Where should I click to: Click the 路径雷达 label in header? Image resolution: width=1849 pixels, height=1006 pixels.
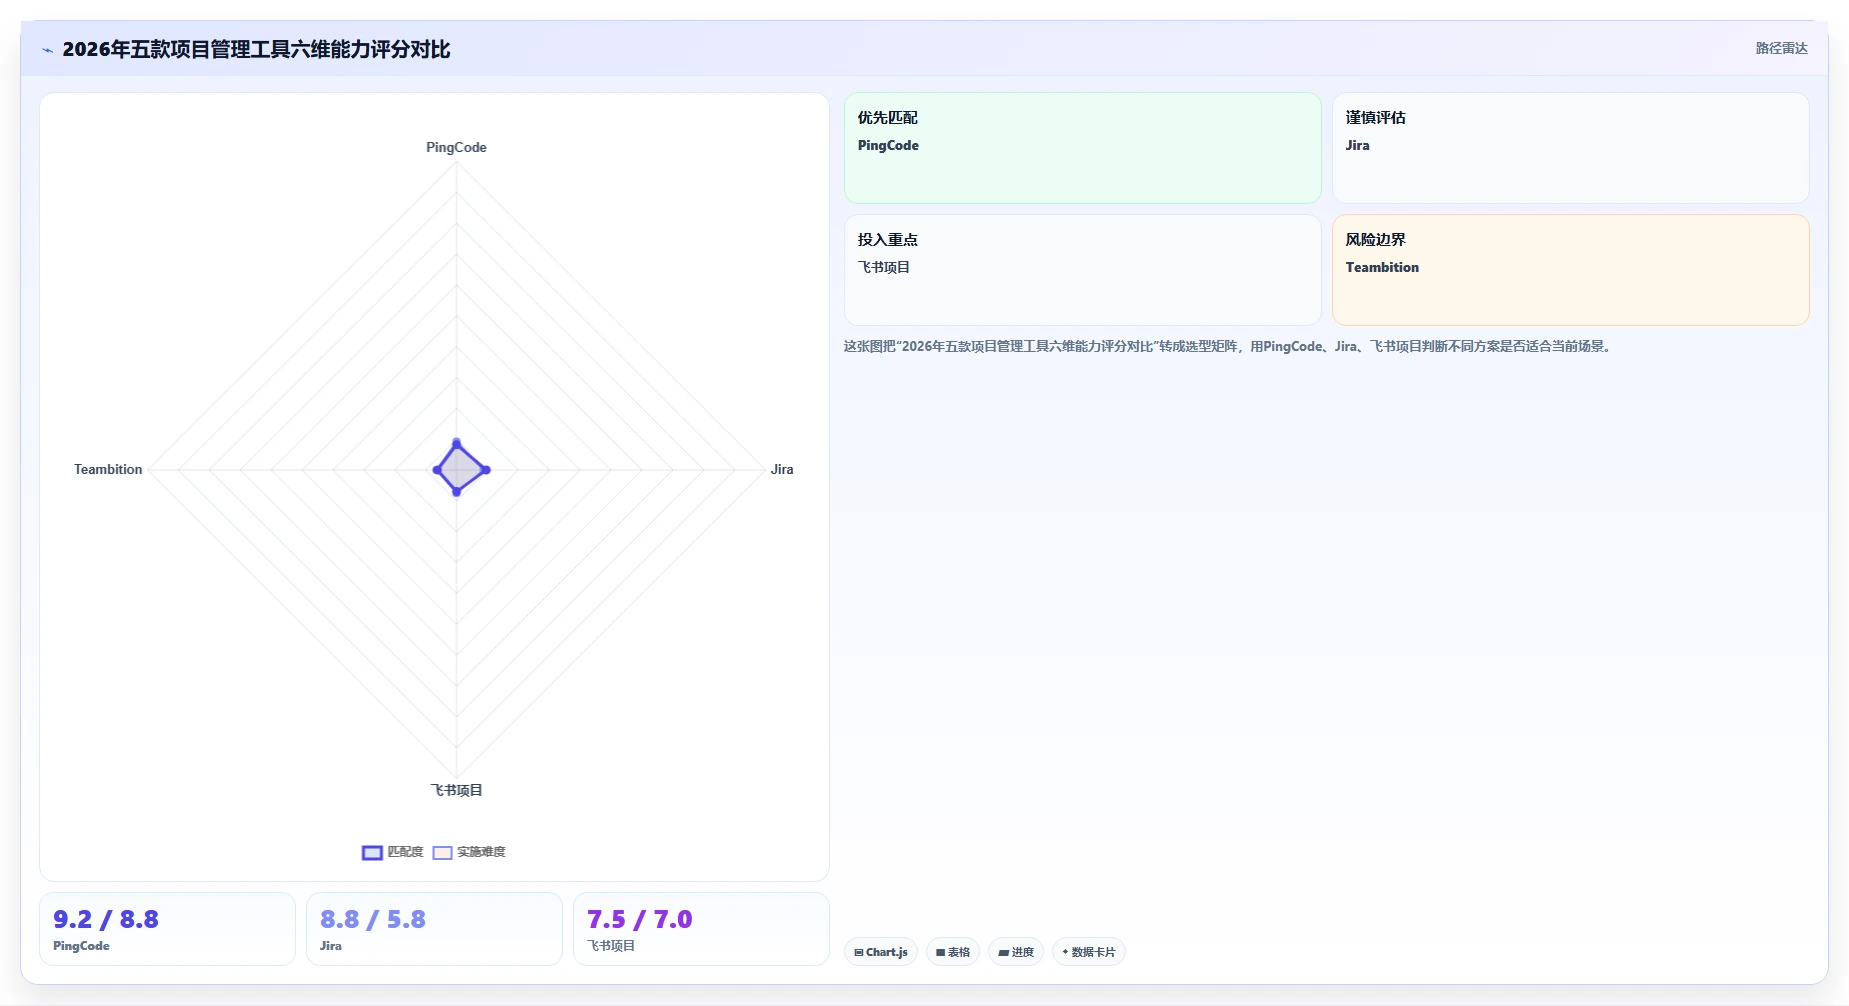point(1781,48)
